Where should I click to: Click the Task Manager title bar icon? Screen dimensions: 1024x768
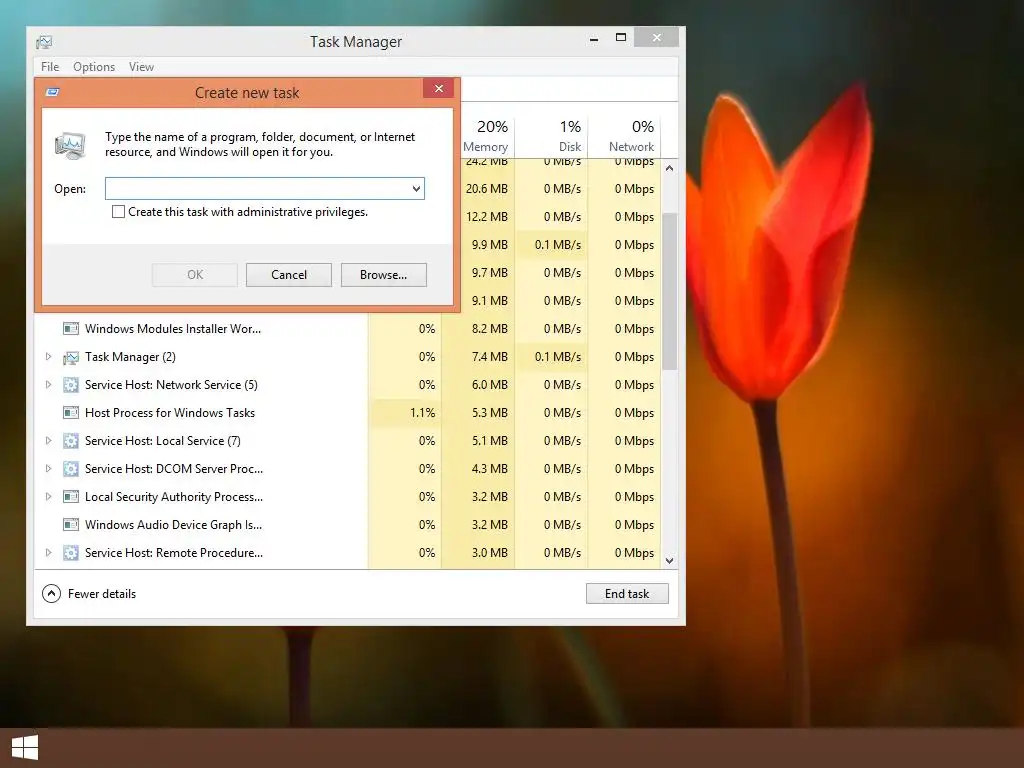pos(44,42)
